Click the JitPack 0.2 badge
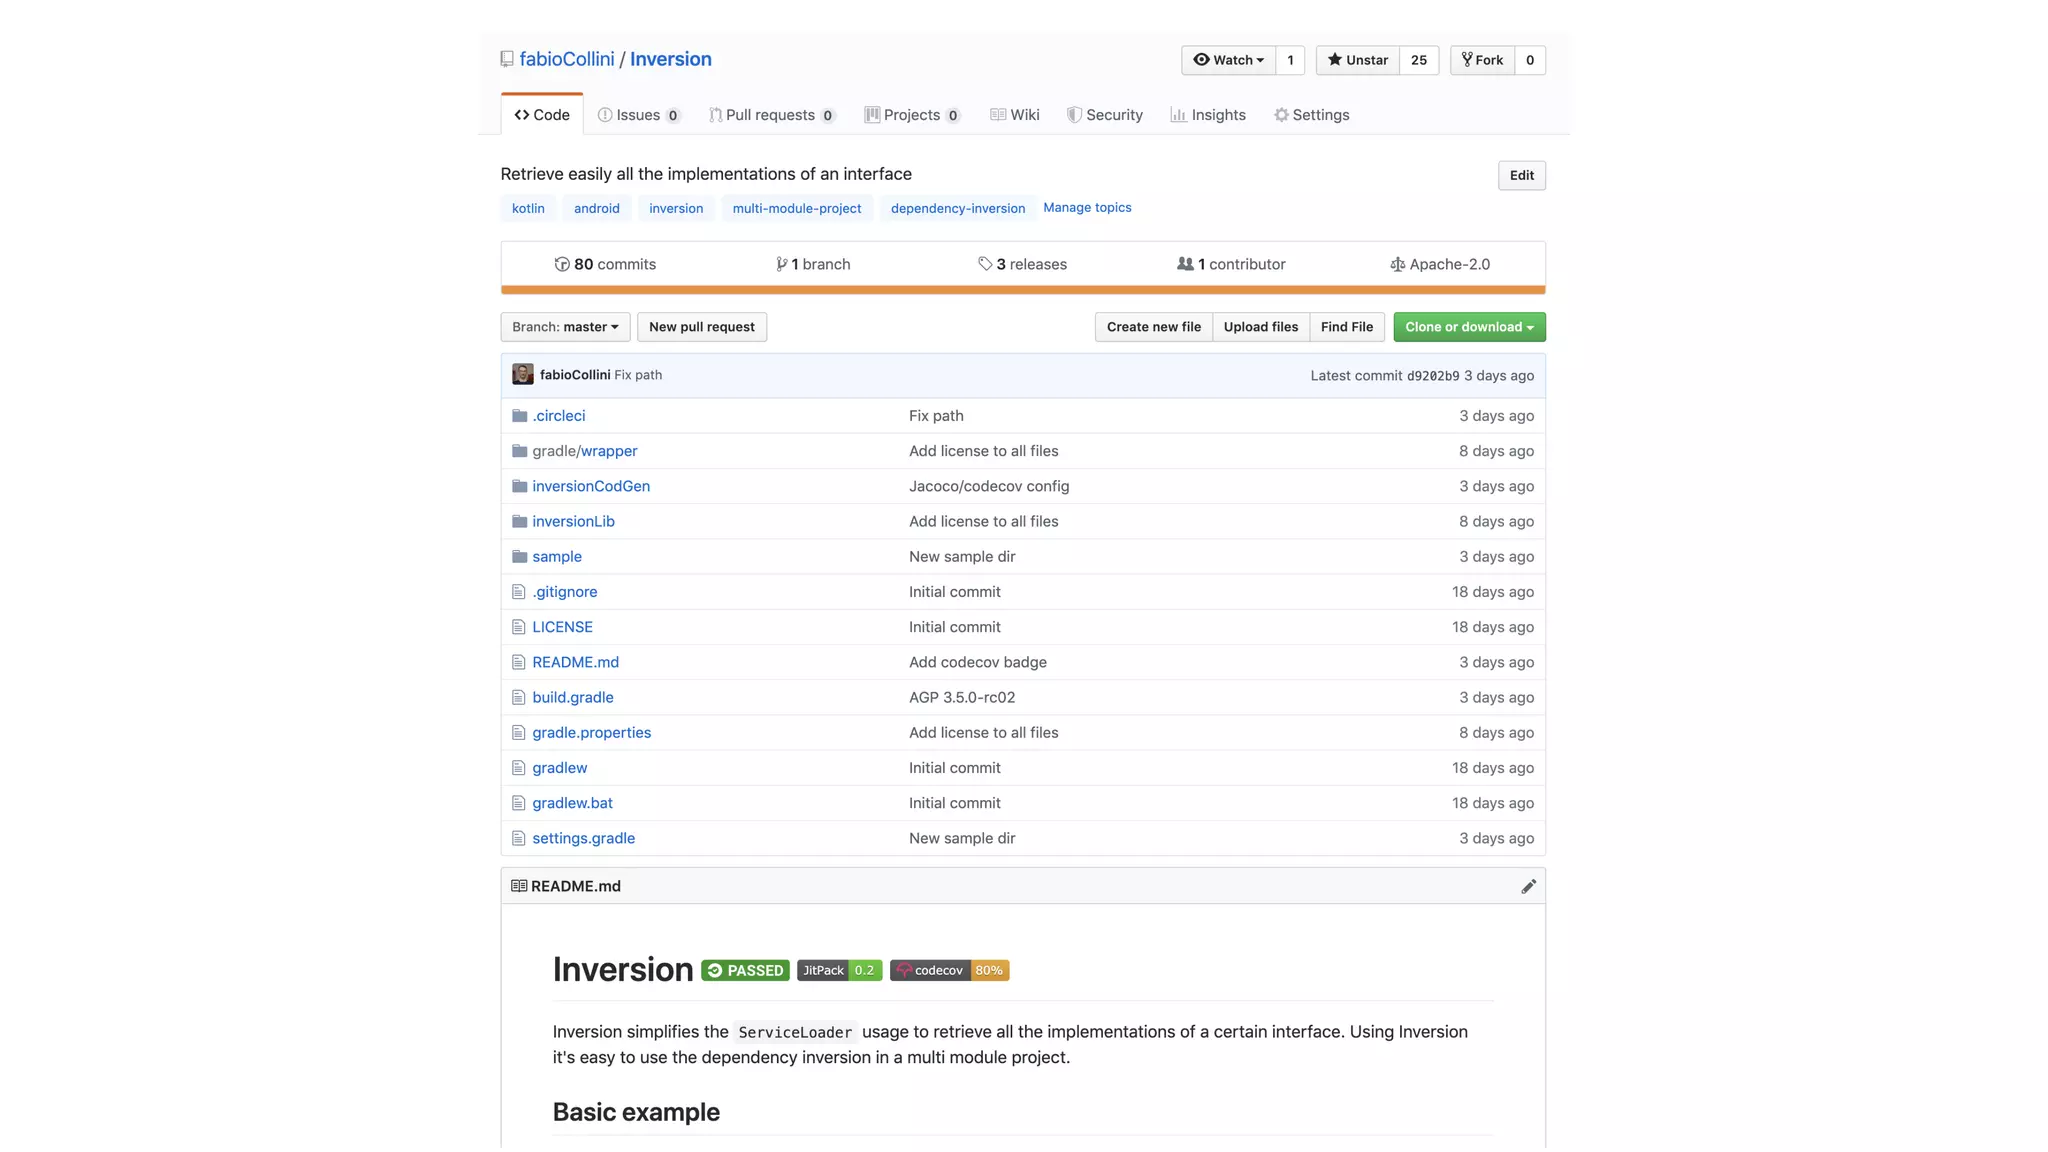This screenshot has width=2048, height=1152. pos(839,970)
